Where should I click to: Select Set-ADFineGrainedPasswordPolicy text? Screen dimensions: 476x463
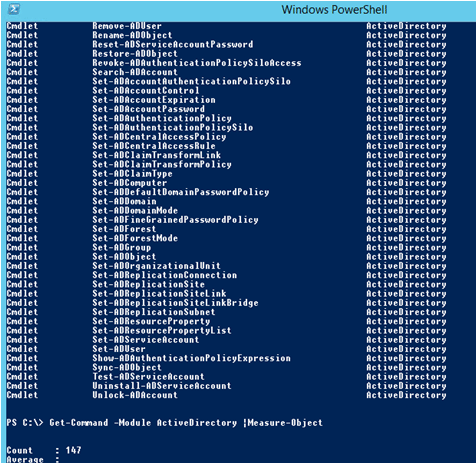(x=175, y=220)
